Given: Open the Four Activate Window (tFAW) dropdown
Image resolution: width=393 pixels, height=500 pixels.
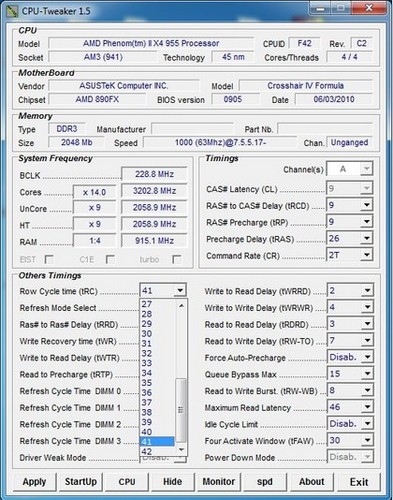Looking at the screenshot, I should 367,440.
